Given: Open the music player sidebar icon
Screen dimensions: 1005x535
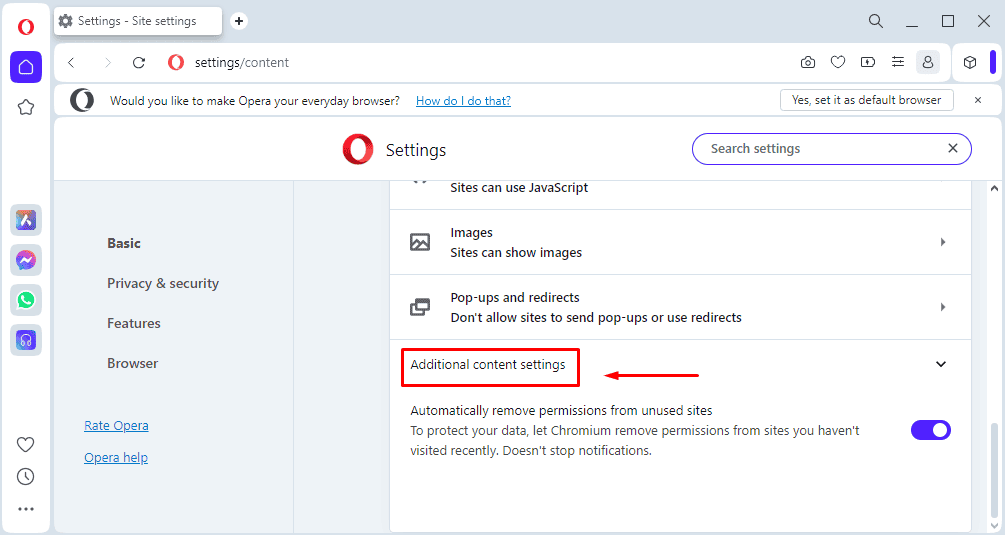Looking at the screenshot, I should (26, 340).
